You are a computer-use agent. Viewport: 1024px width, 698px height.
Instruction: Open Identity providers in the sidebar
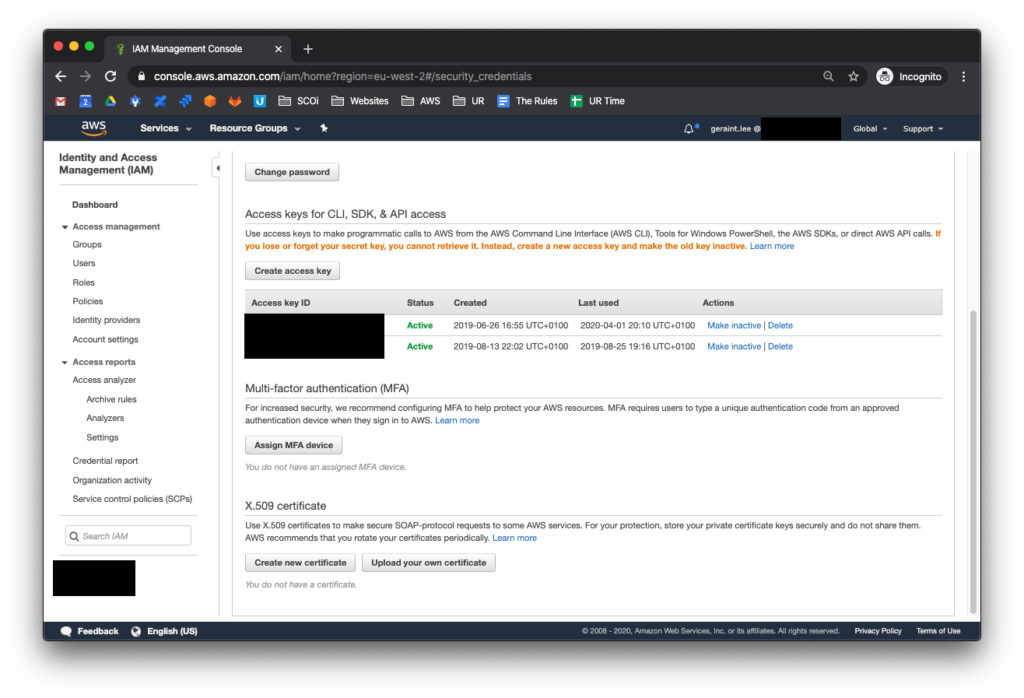click(x=106, y=321)
